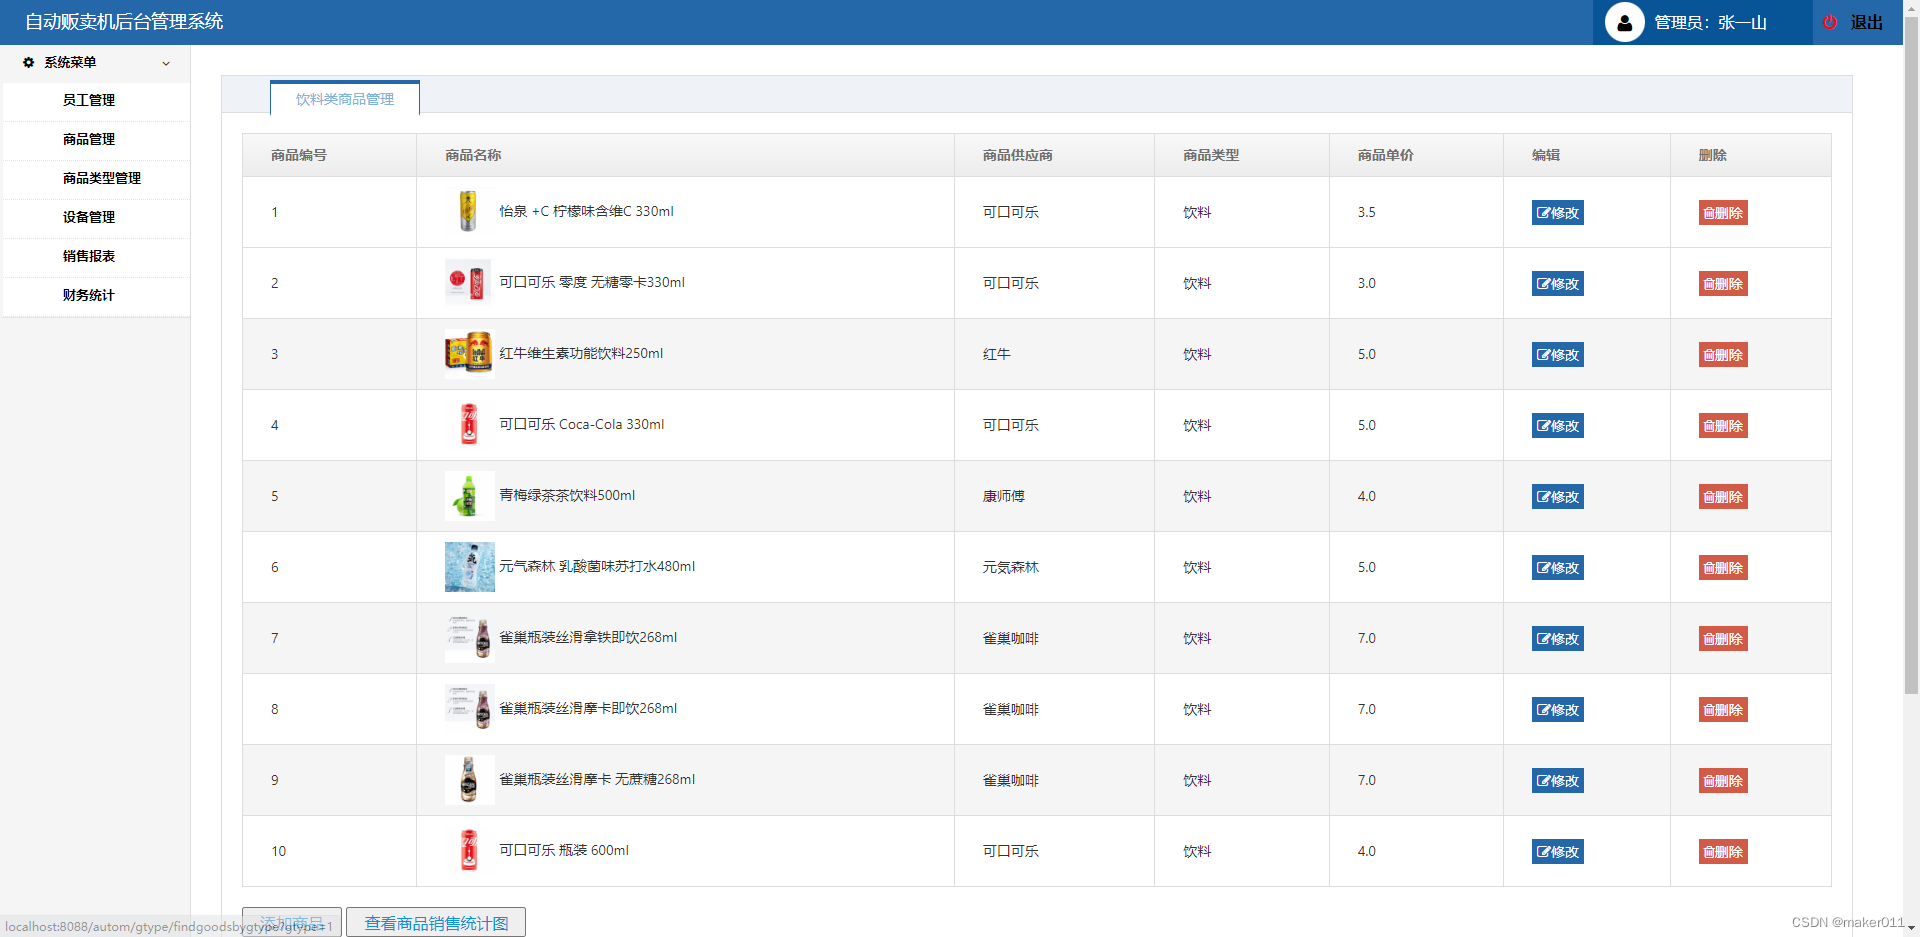This screenshot has width=1920, height=937.
Task: Open 销售报表 in the sidebar
Action: (89, 256)
